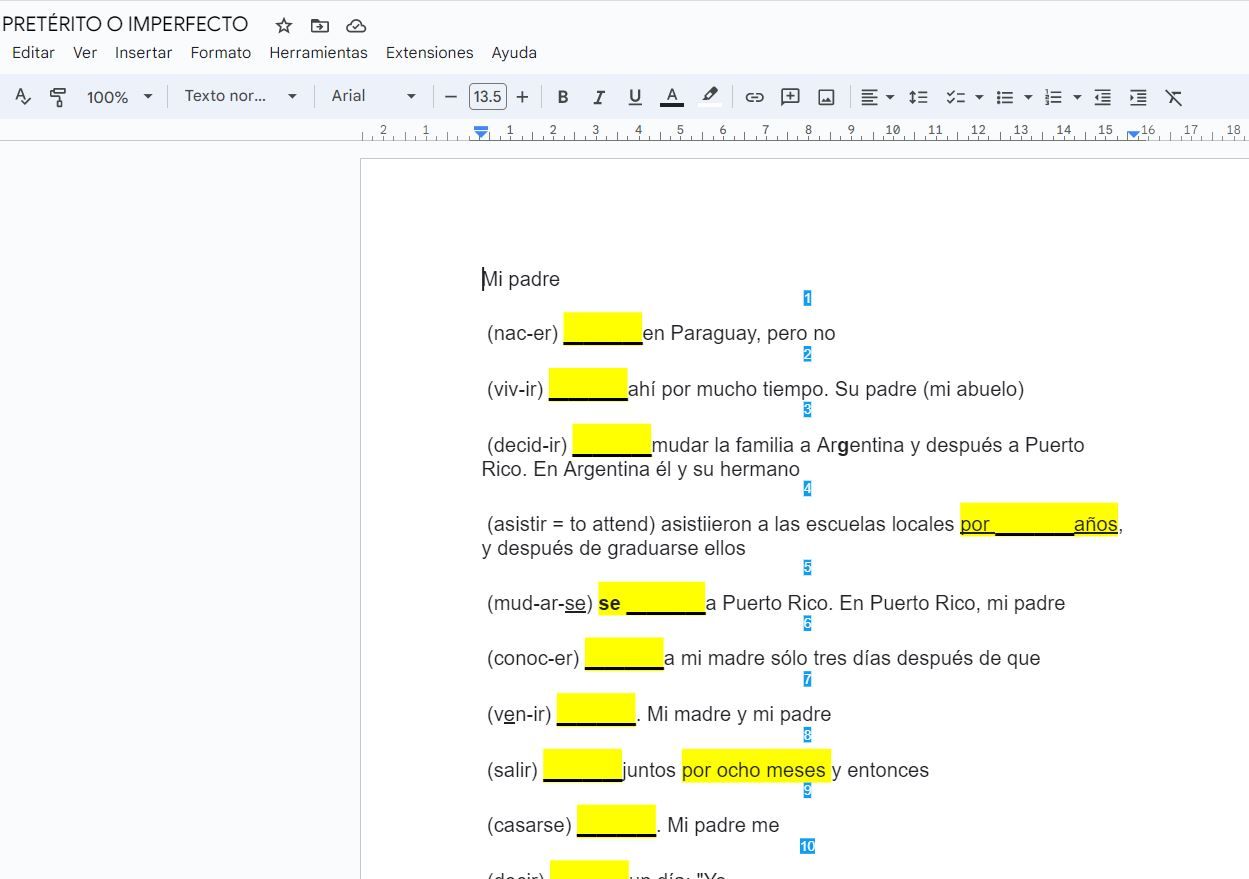Open the Arial font dropdown

[x=373, y=97]
